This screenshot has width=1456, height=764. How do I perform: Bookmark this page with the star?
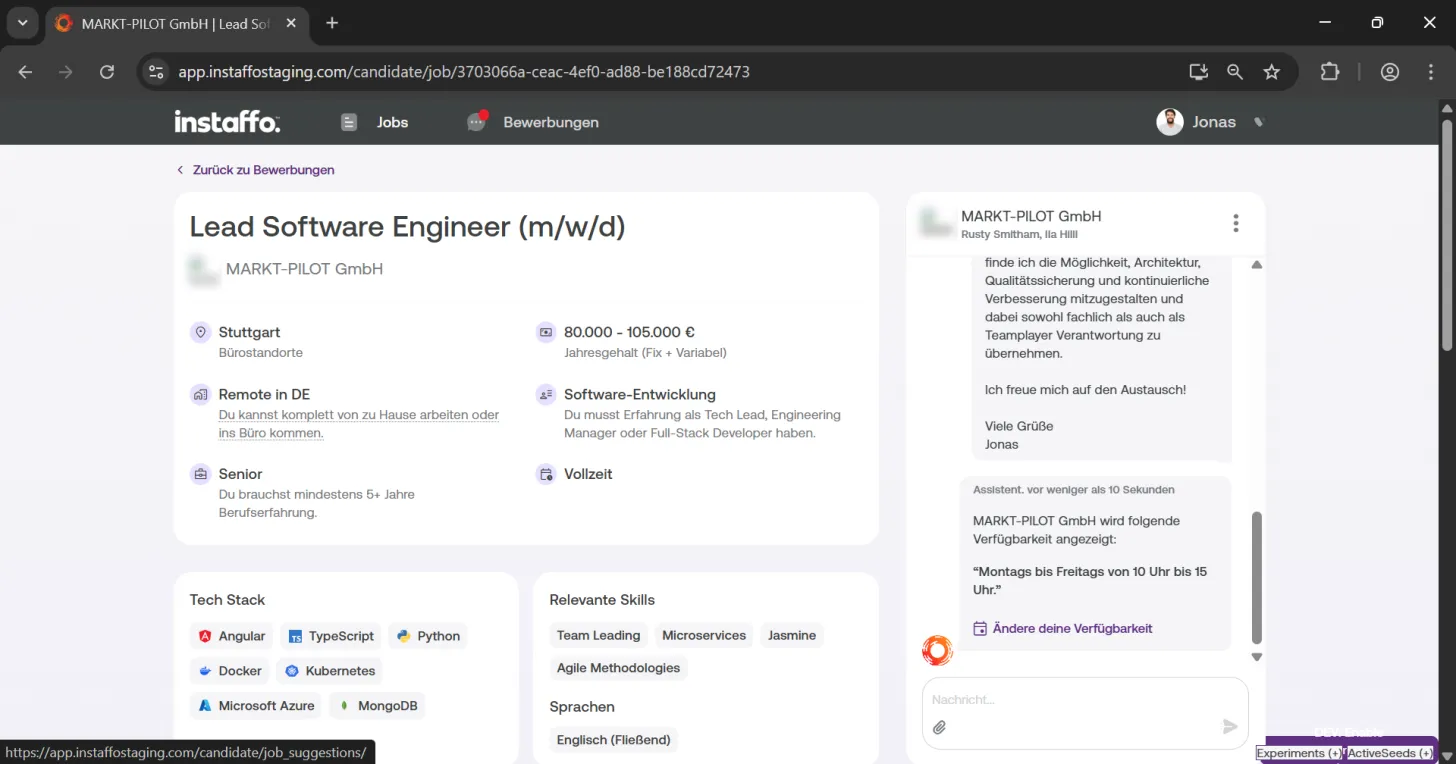pyautogui.click(x=1272, y=72)
